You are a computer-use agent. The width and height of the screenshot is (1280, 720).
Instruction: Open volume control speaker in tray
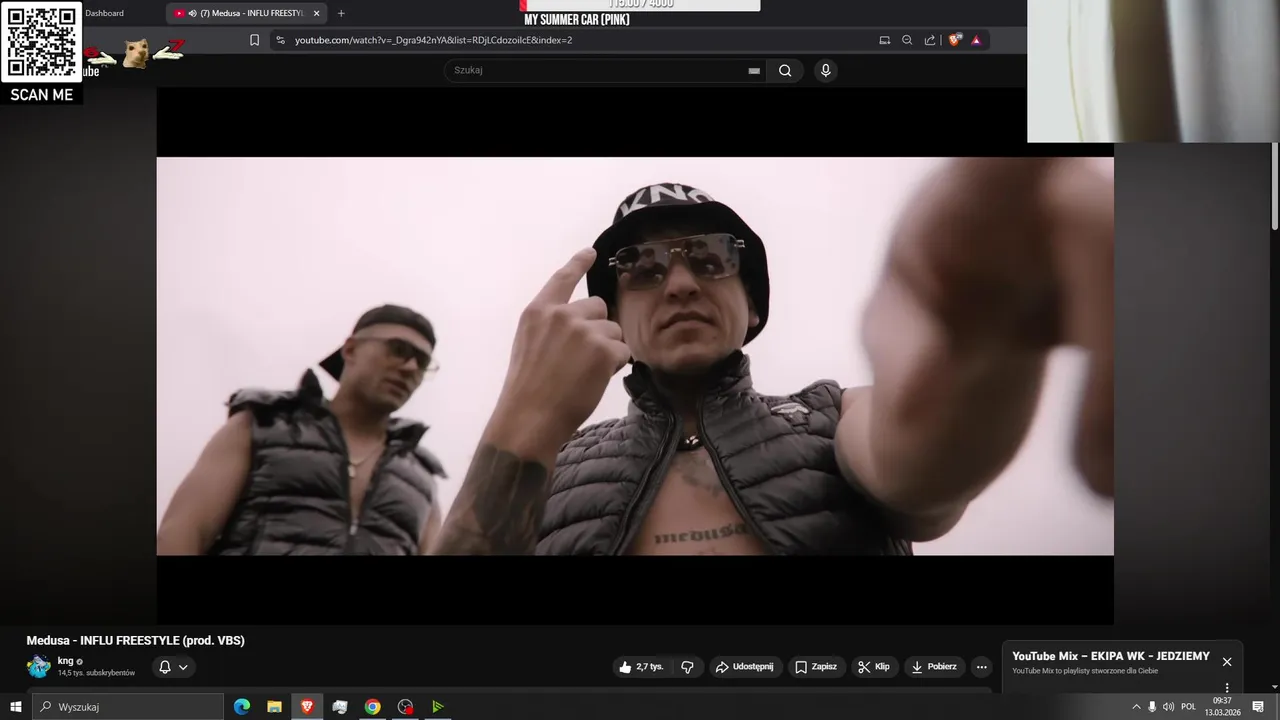click(1168, 707)
